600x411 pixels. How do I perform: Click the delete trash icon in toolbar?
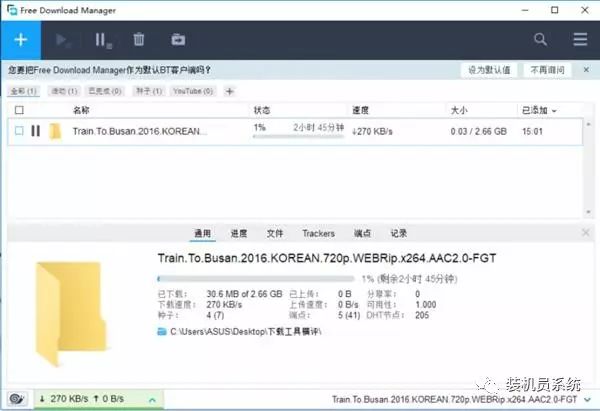[x=139, y=39]
